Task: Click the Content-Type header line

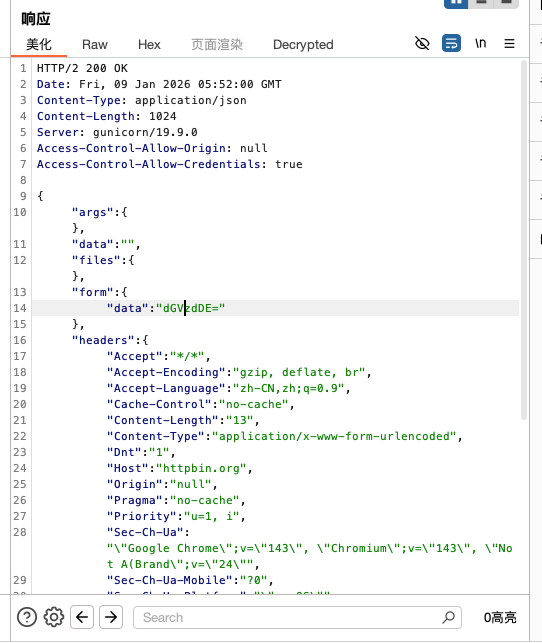Action: (x=142, y=100)
